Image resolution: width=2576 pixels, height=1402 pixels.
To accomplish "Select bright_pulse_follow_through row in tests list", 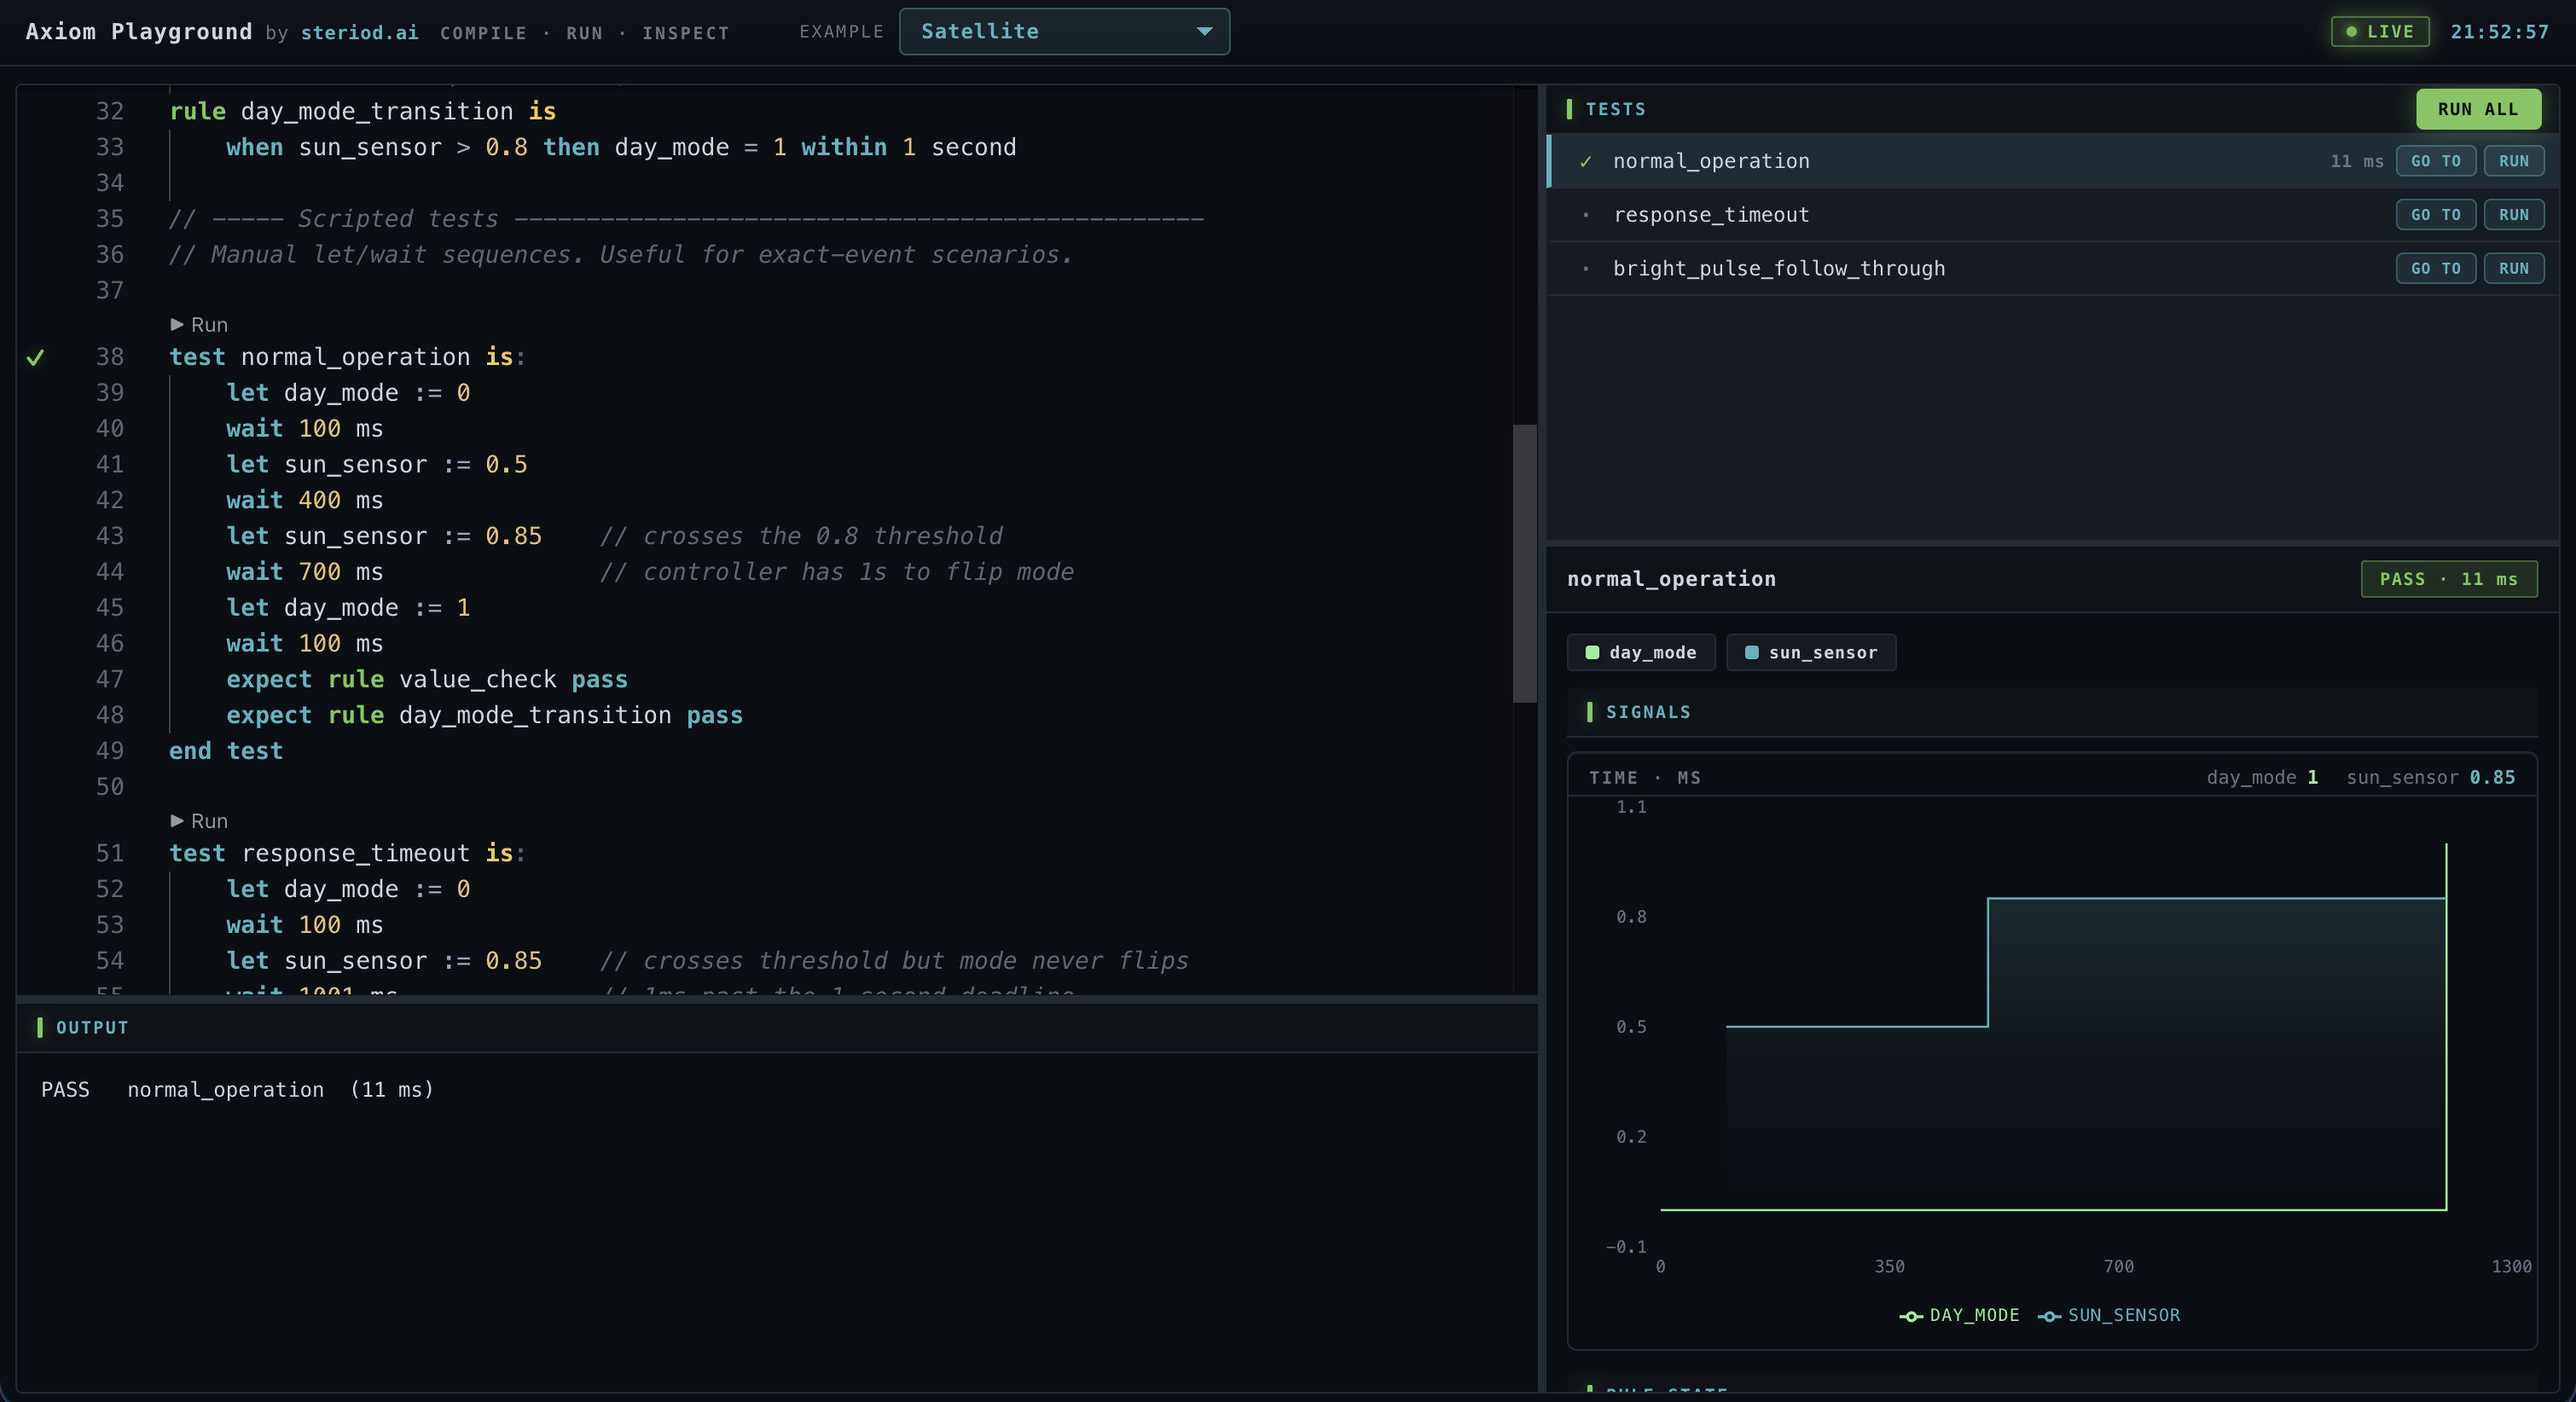I will pyautogui.click(x=2052, y=269).
